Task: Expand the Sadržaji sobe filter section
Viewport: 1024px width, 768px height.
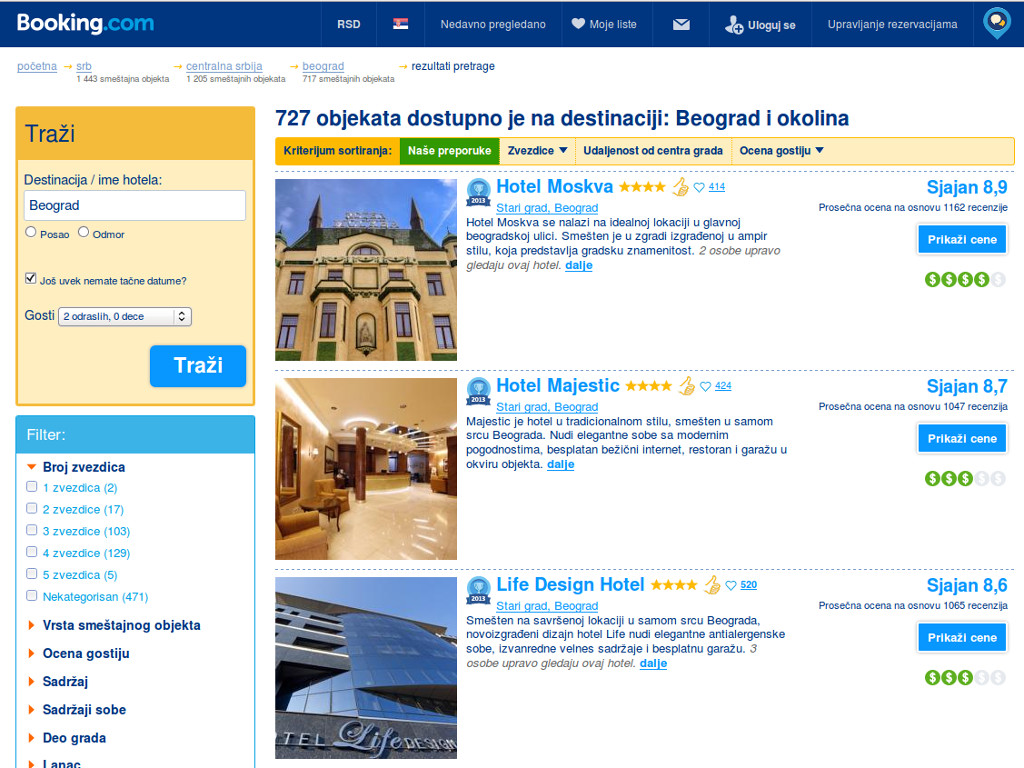Action: point(76,710)
